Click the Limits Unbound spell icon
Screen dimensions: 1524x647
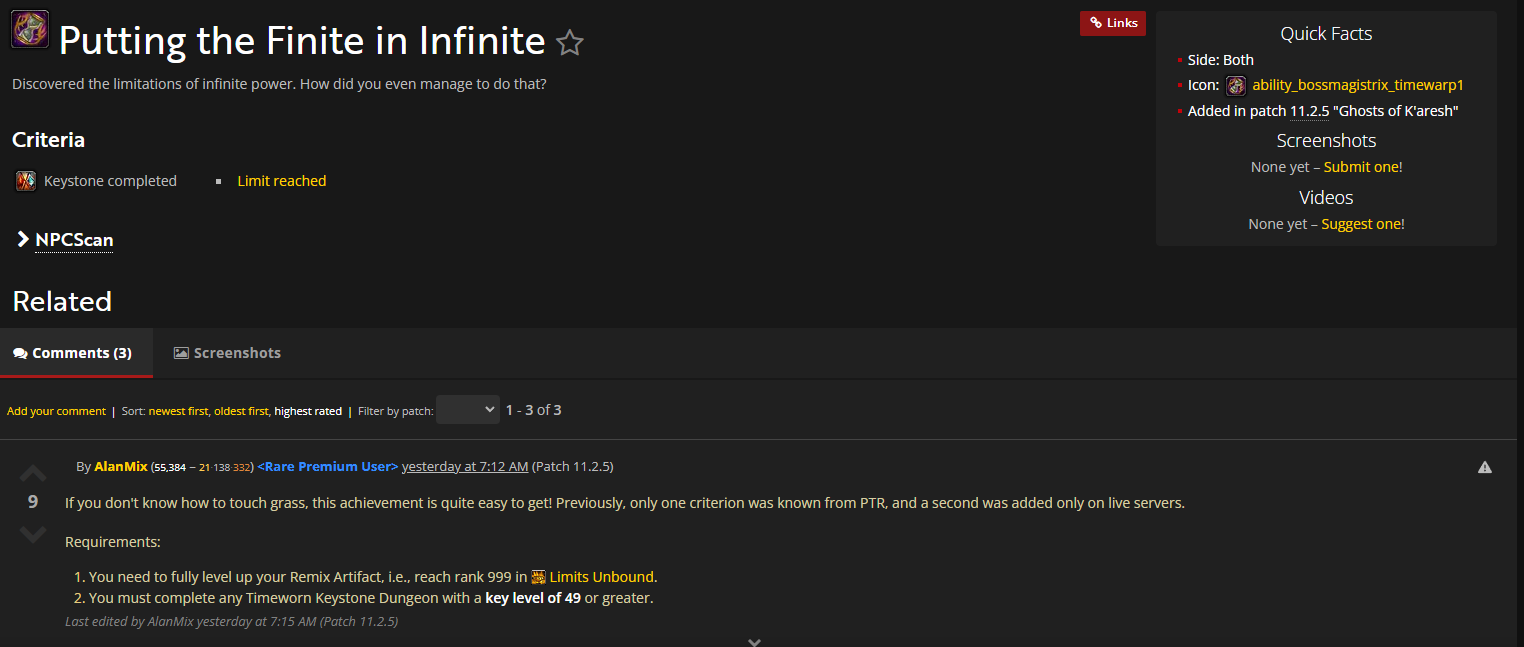tap(538, 577)
